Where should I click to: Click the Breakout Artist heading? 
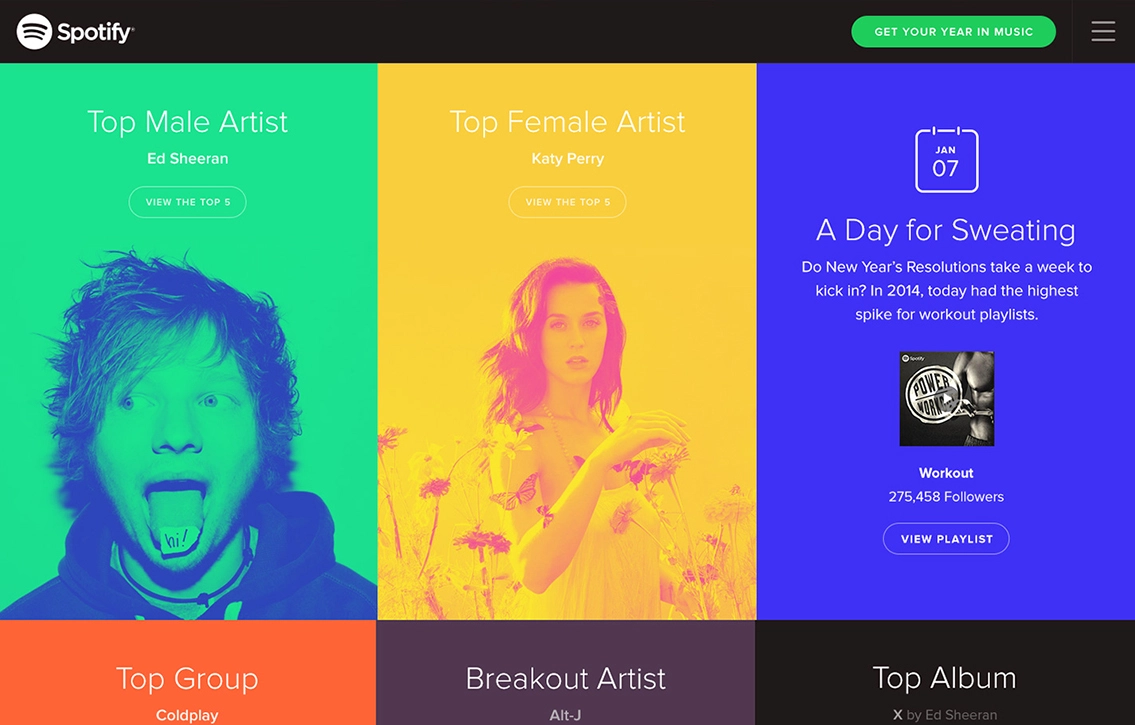[x=565, y=679]
